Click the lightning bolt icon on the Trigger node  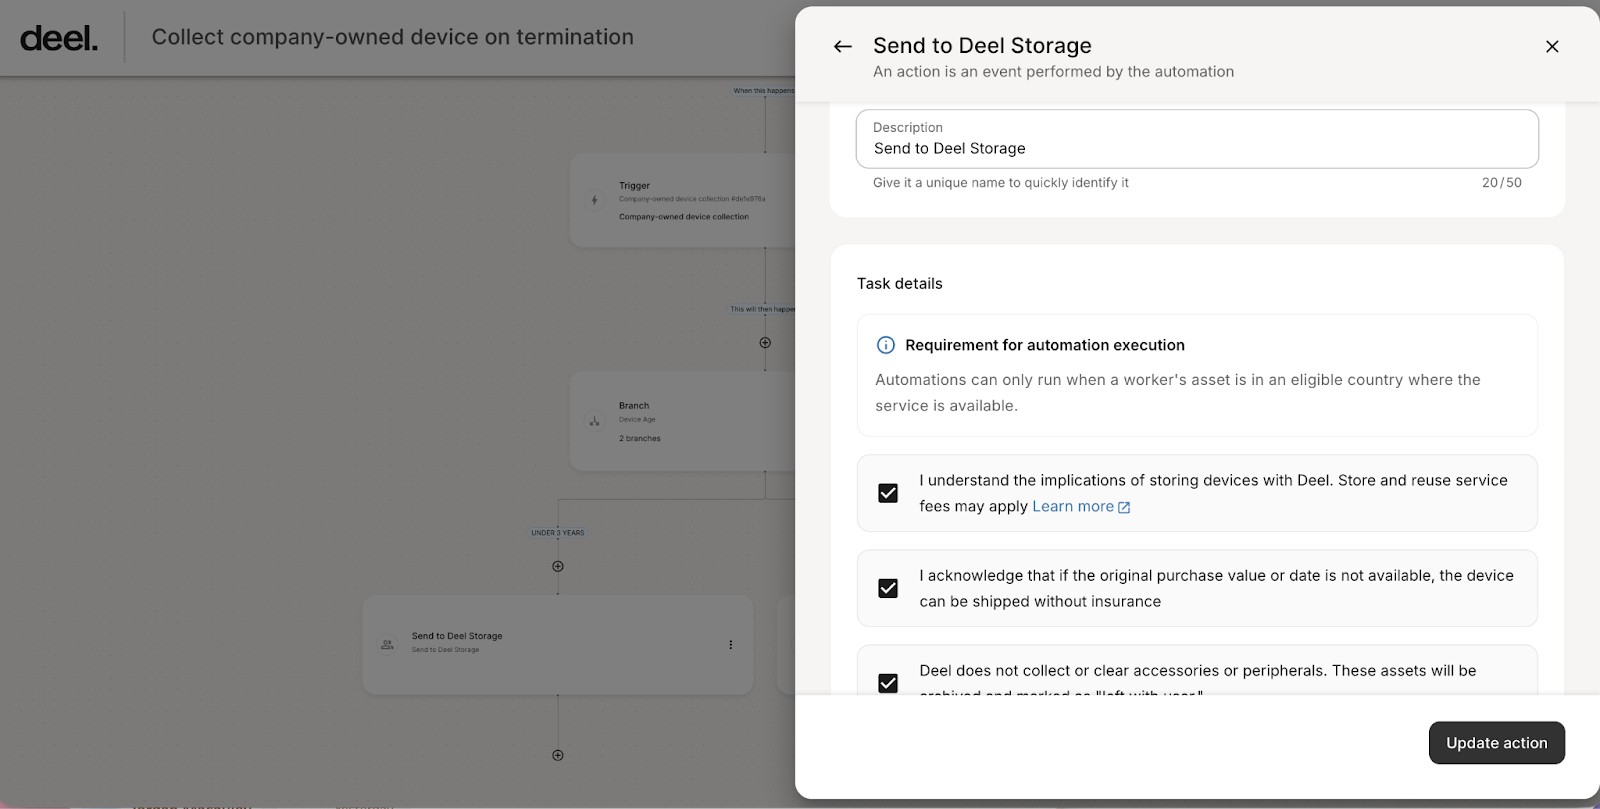(x=595, y=200)
